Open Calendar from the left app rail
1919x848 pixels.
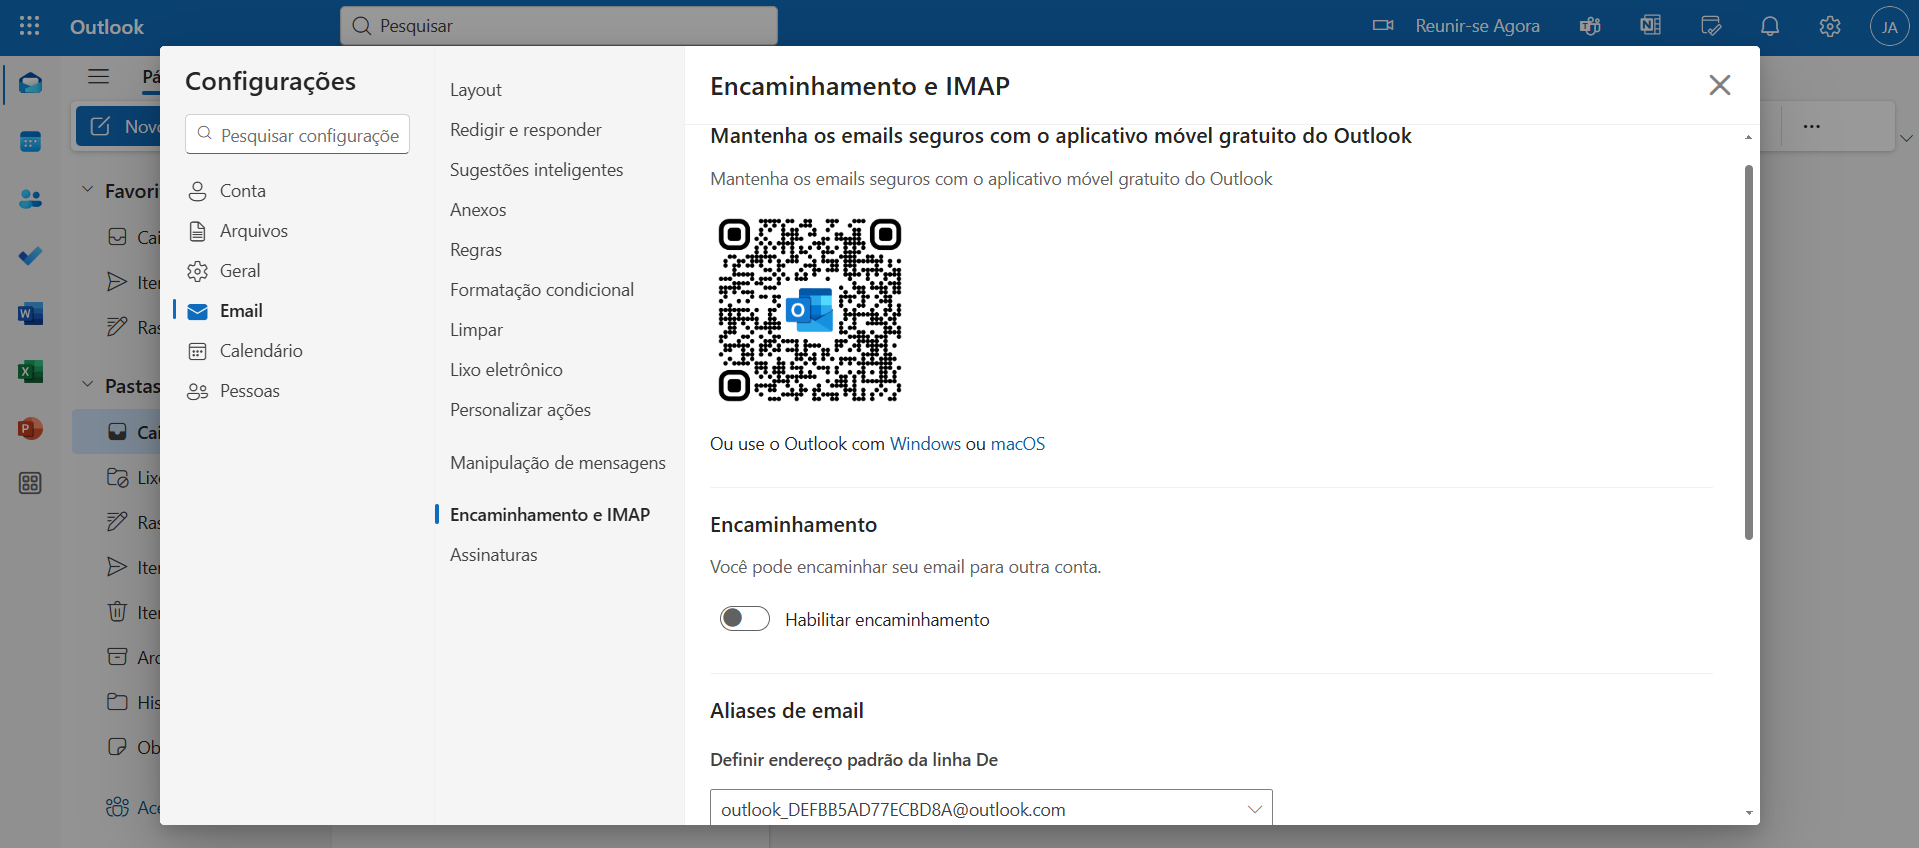click(x=30, y=142)
